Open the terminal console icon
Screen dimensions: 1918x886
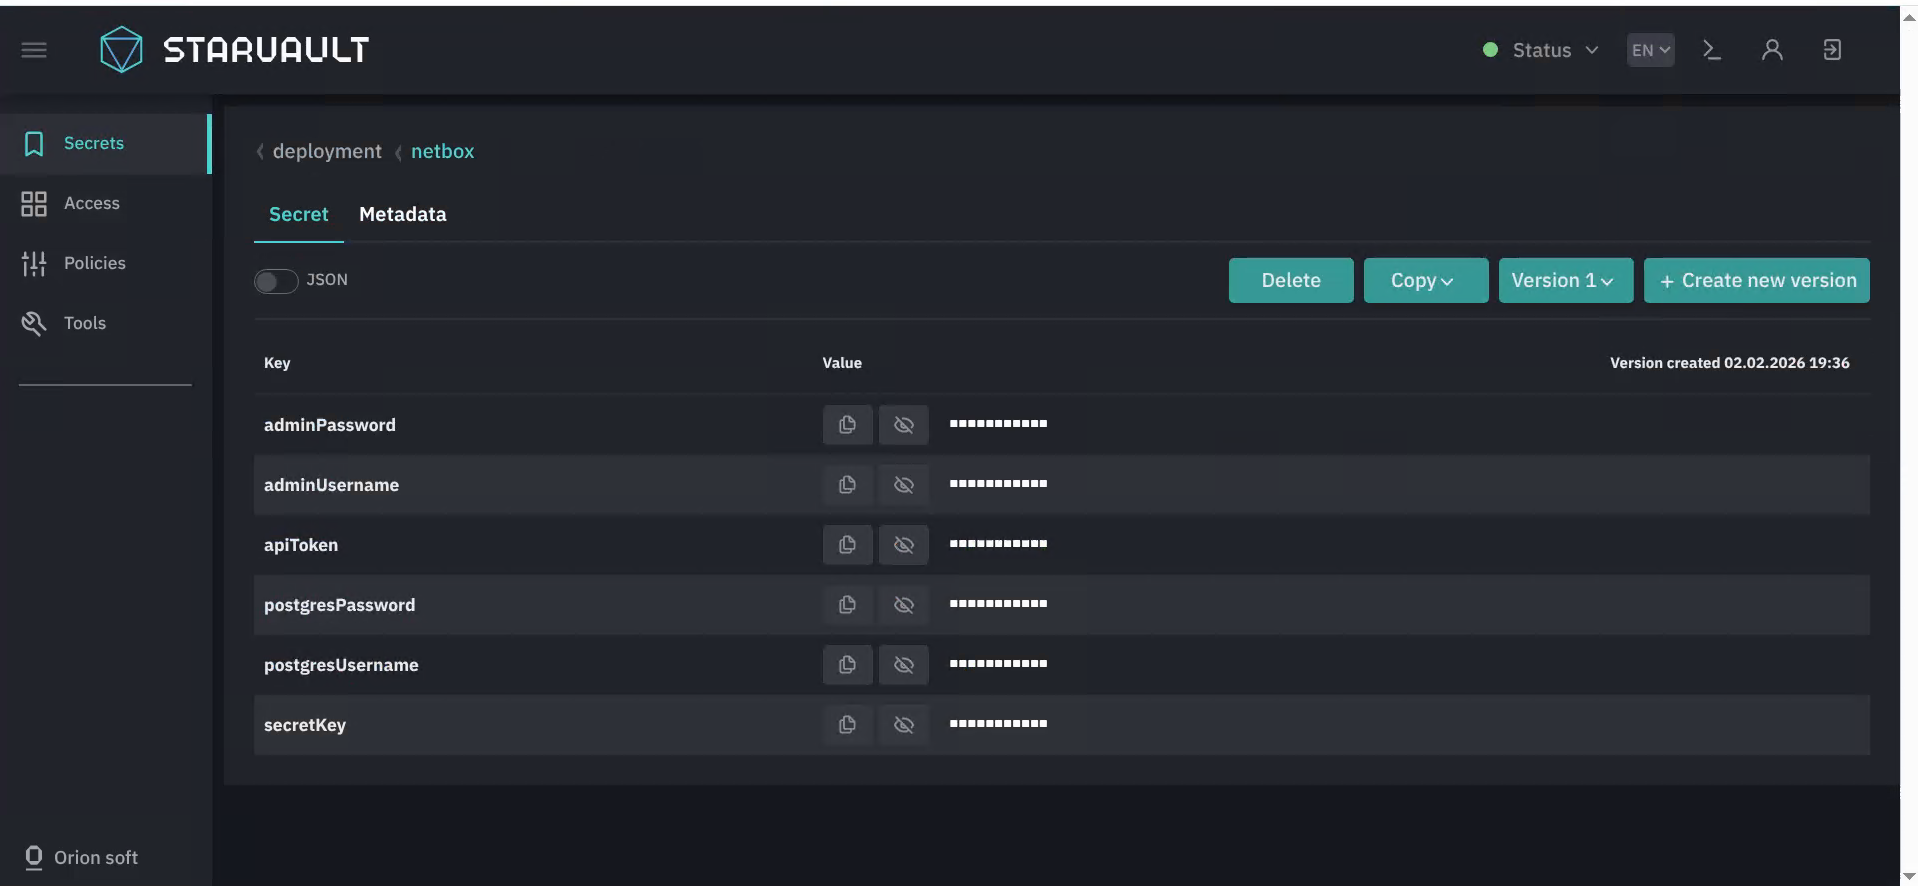pos(1711,50)
